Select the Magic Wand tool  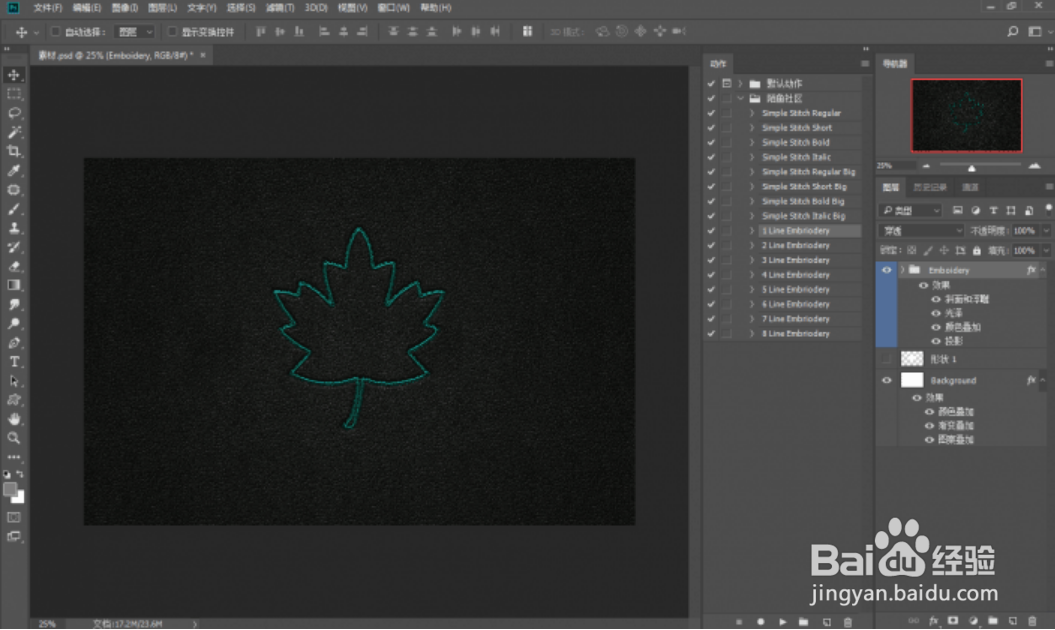[x=14, y=131]
